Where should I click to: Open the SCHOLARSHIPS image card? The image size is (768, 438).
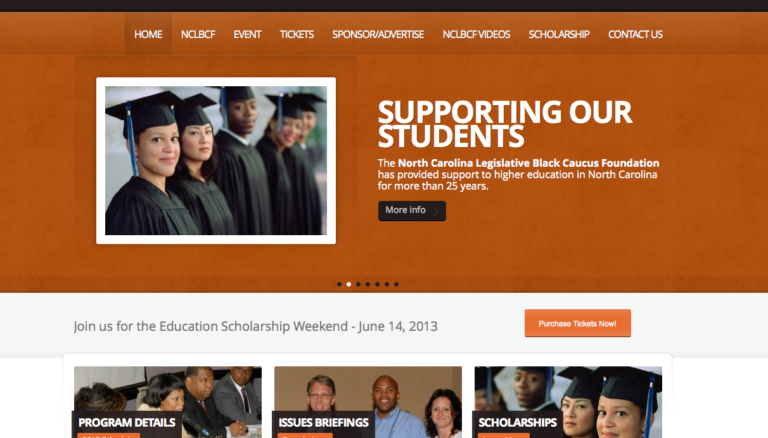[568, 402]
